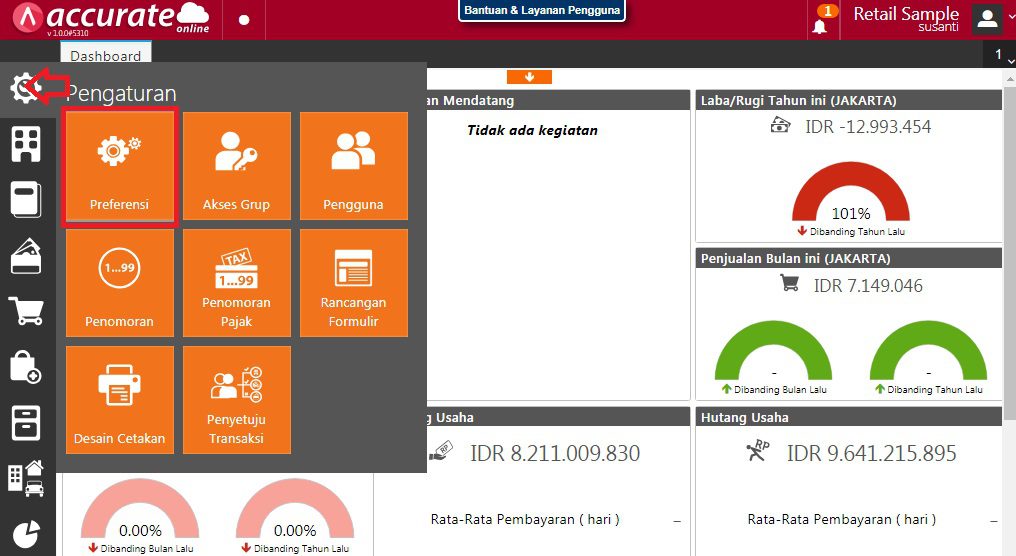This screenshot has width=1016, height=556.
Task: Click Rata-Rata Pembayaran under Hutang Usaha
Action: coord(842,519)
